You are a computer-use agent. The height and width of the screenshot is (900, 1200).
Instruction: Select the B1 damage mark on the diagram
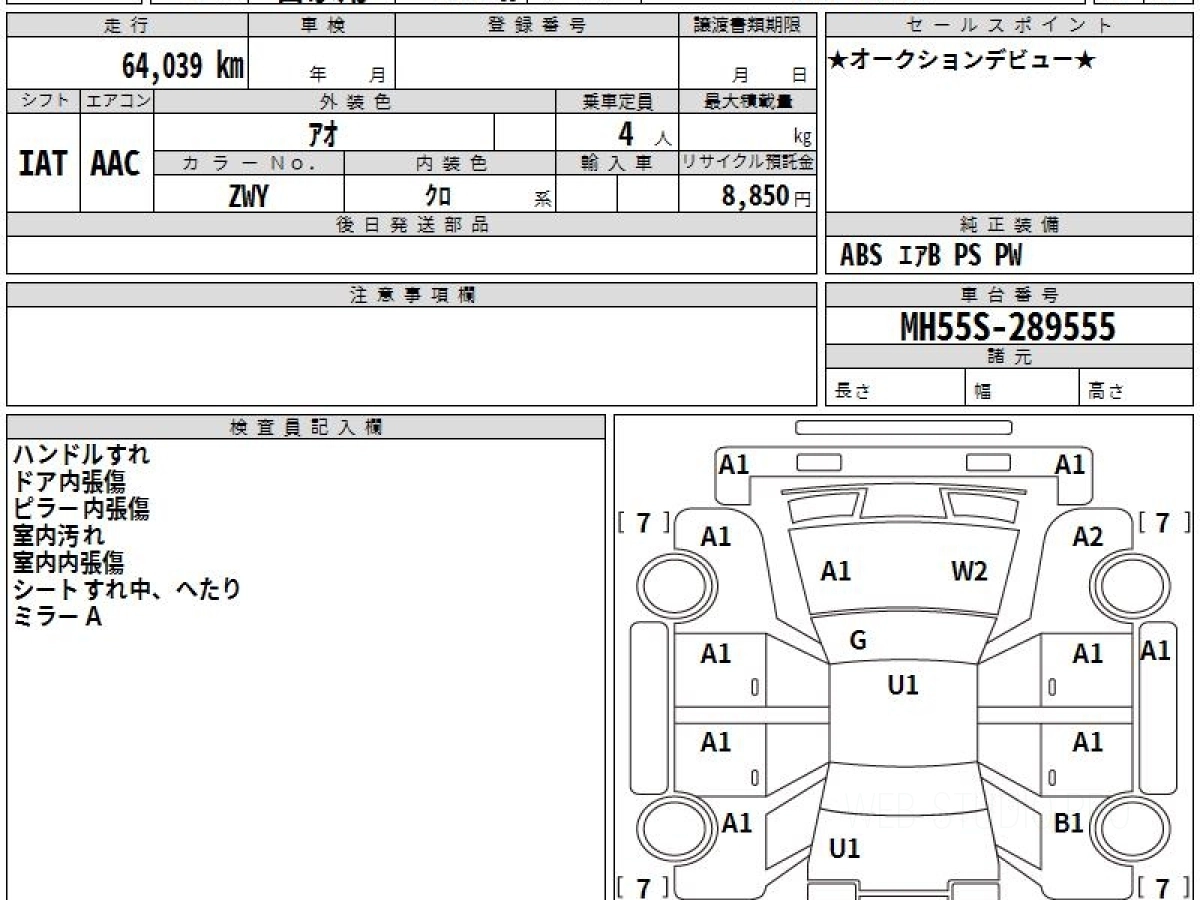point(1069,823)
